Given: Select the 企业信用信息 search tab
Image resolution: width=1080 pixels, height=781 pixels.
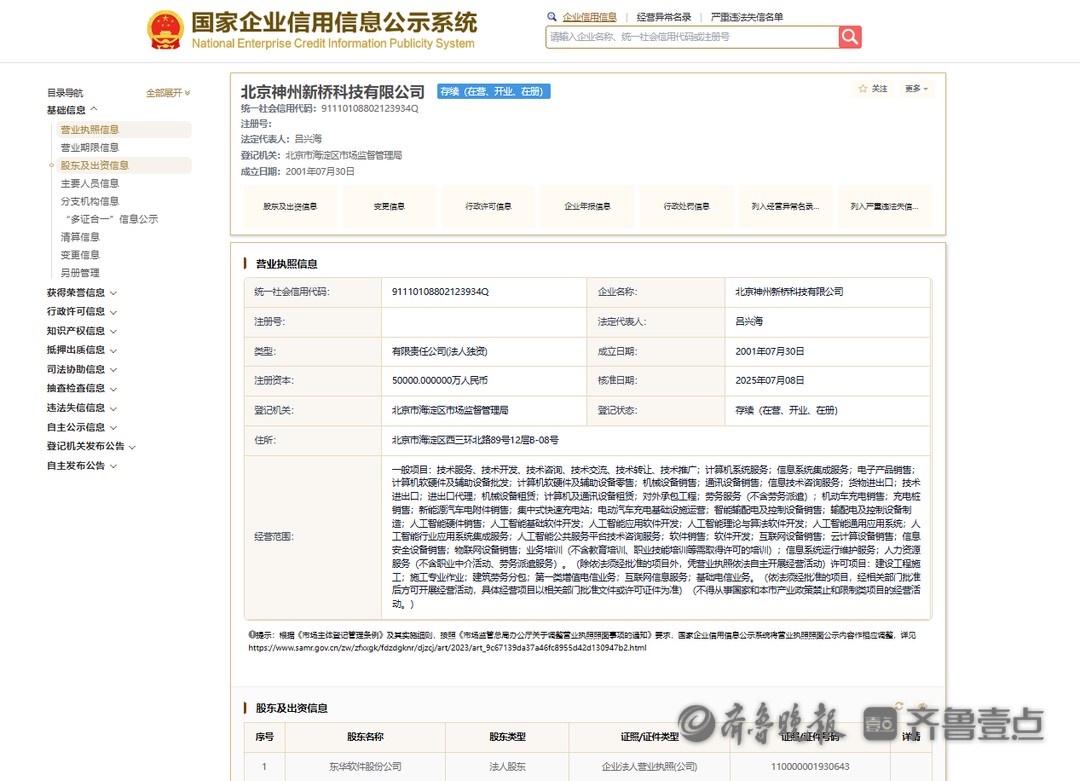Looking at the screenshot, I should pos(590,17).
